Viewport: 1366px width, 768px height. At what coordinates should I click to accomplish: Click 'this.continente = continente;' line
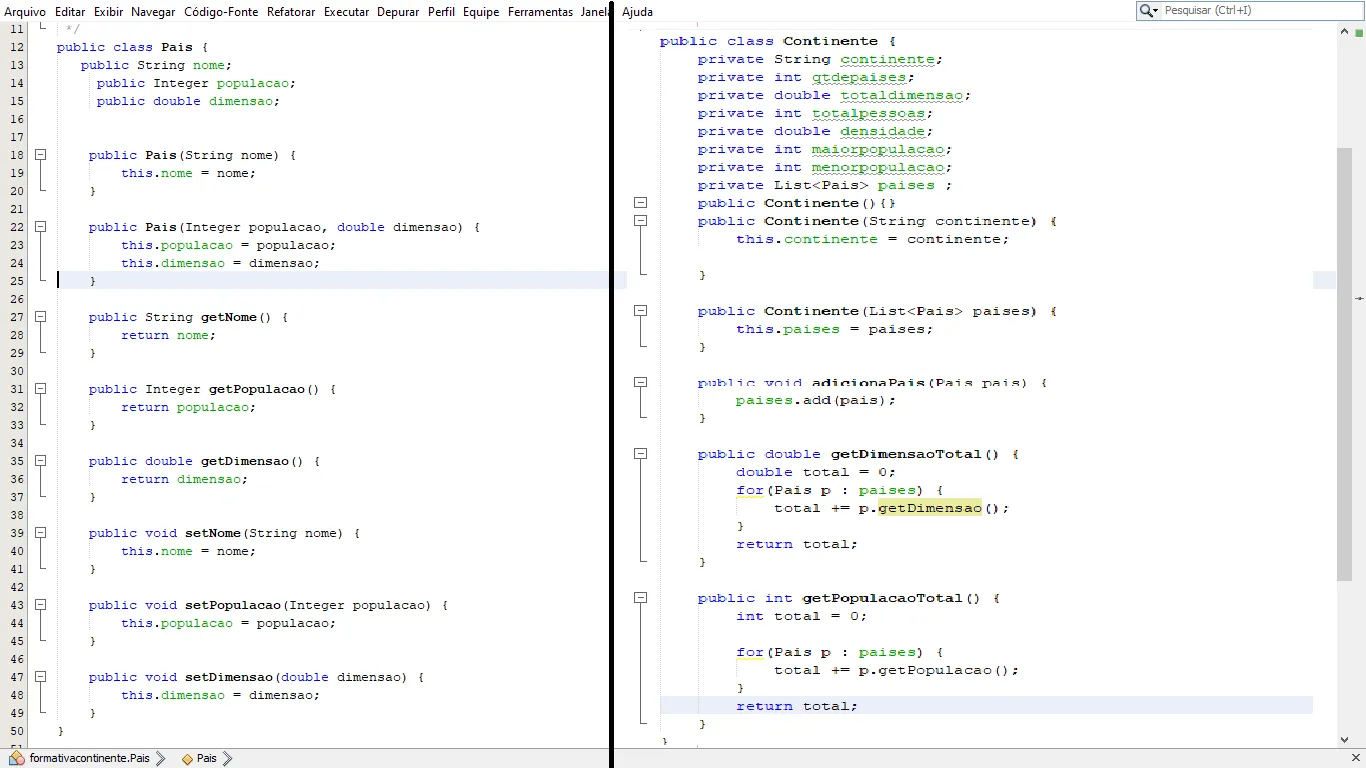872,239
